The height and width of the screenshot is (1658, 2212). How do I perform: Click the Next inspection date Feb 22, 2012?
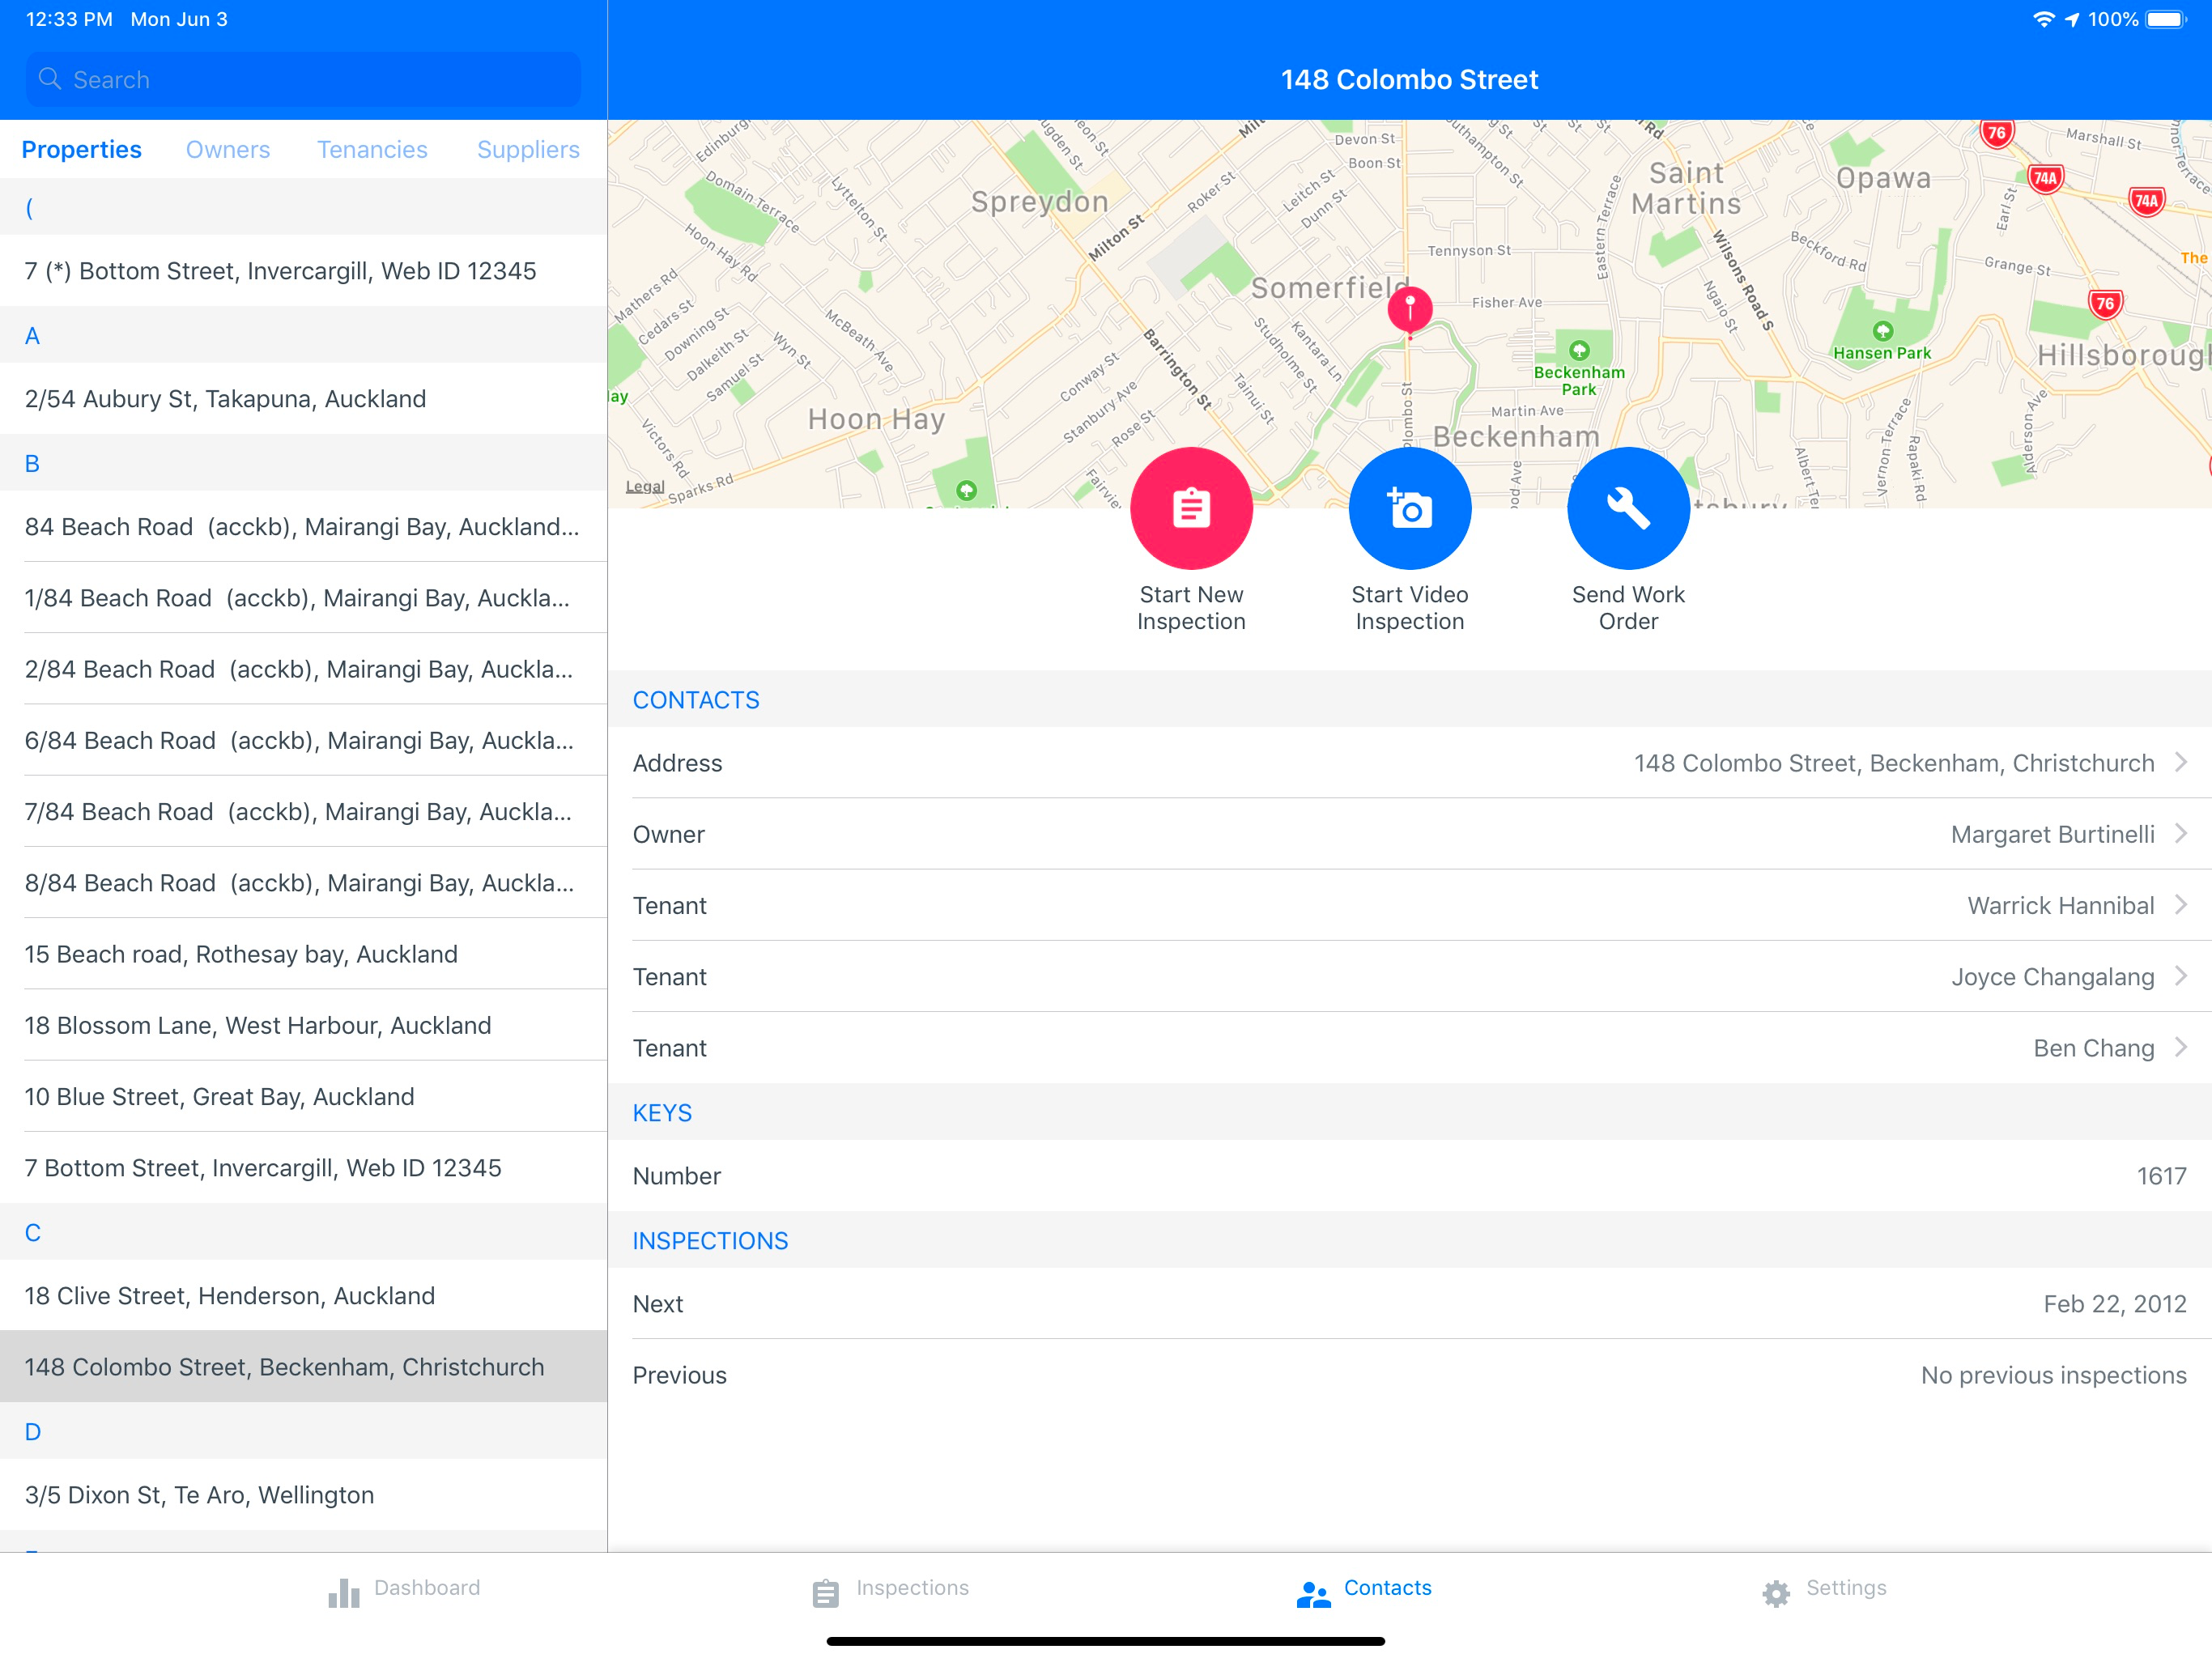(x=2115, y=1303)
